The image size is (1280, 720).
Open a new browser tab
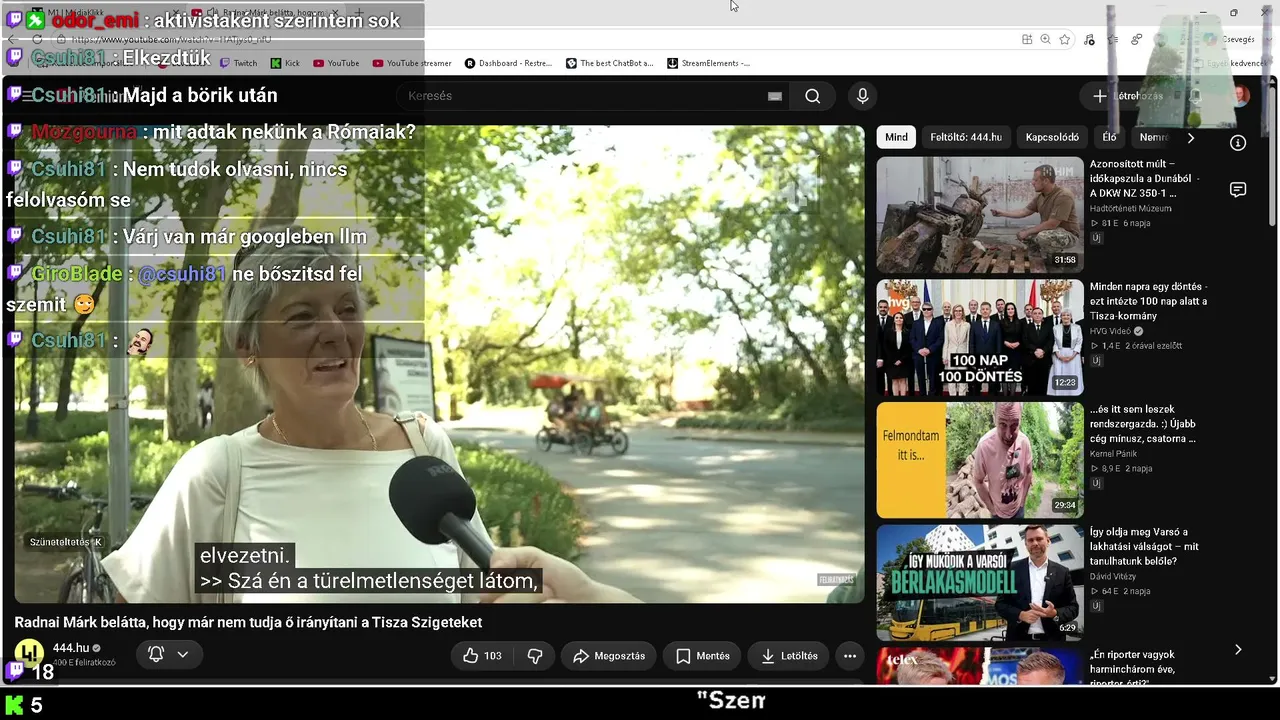click(x=358, y=13)
